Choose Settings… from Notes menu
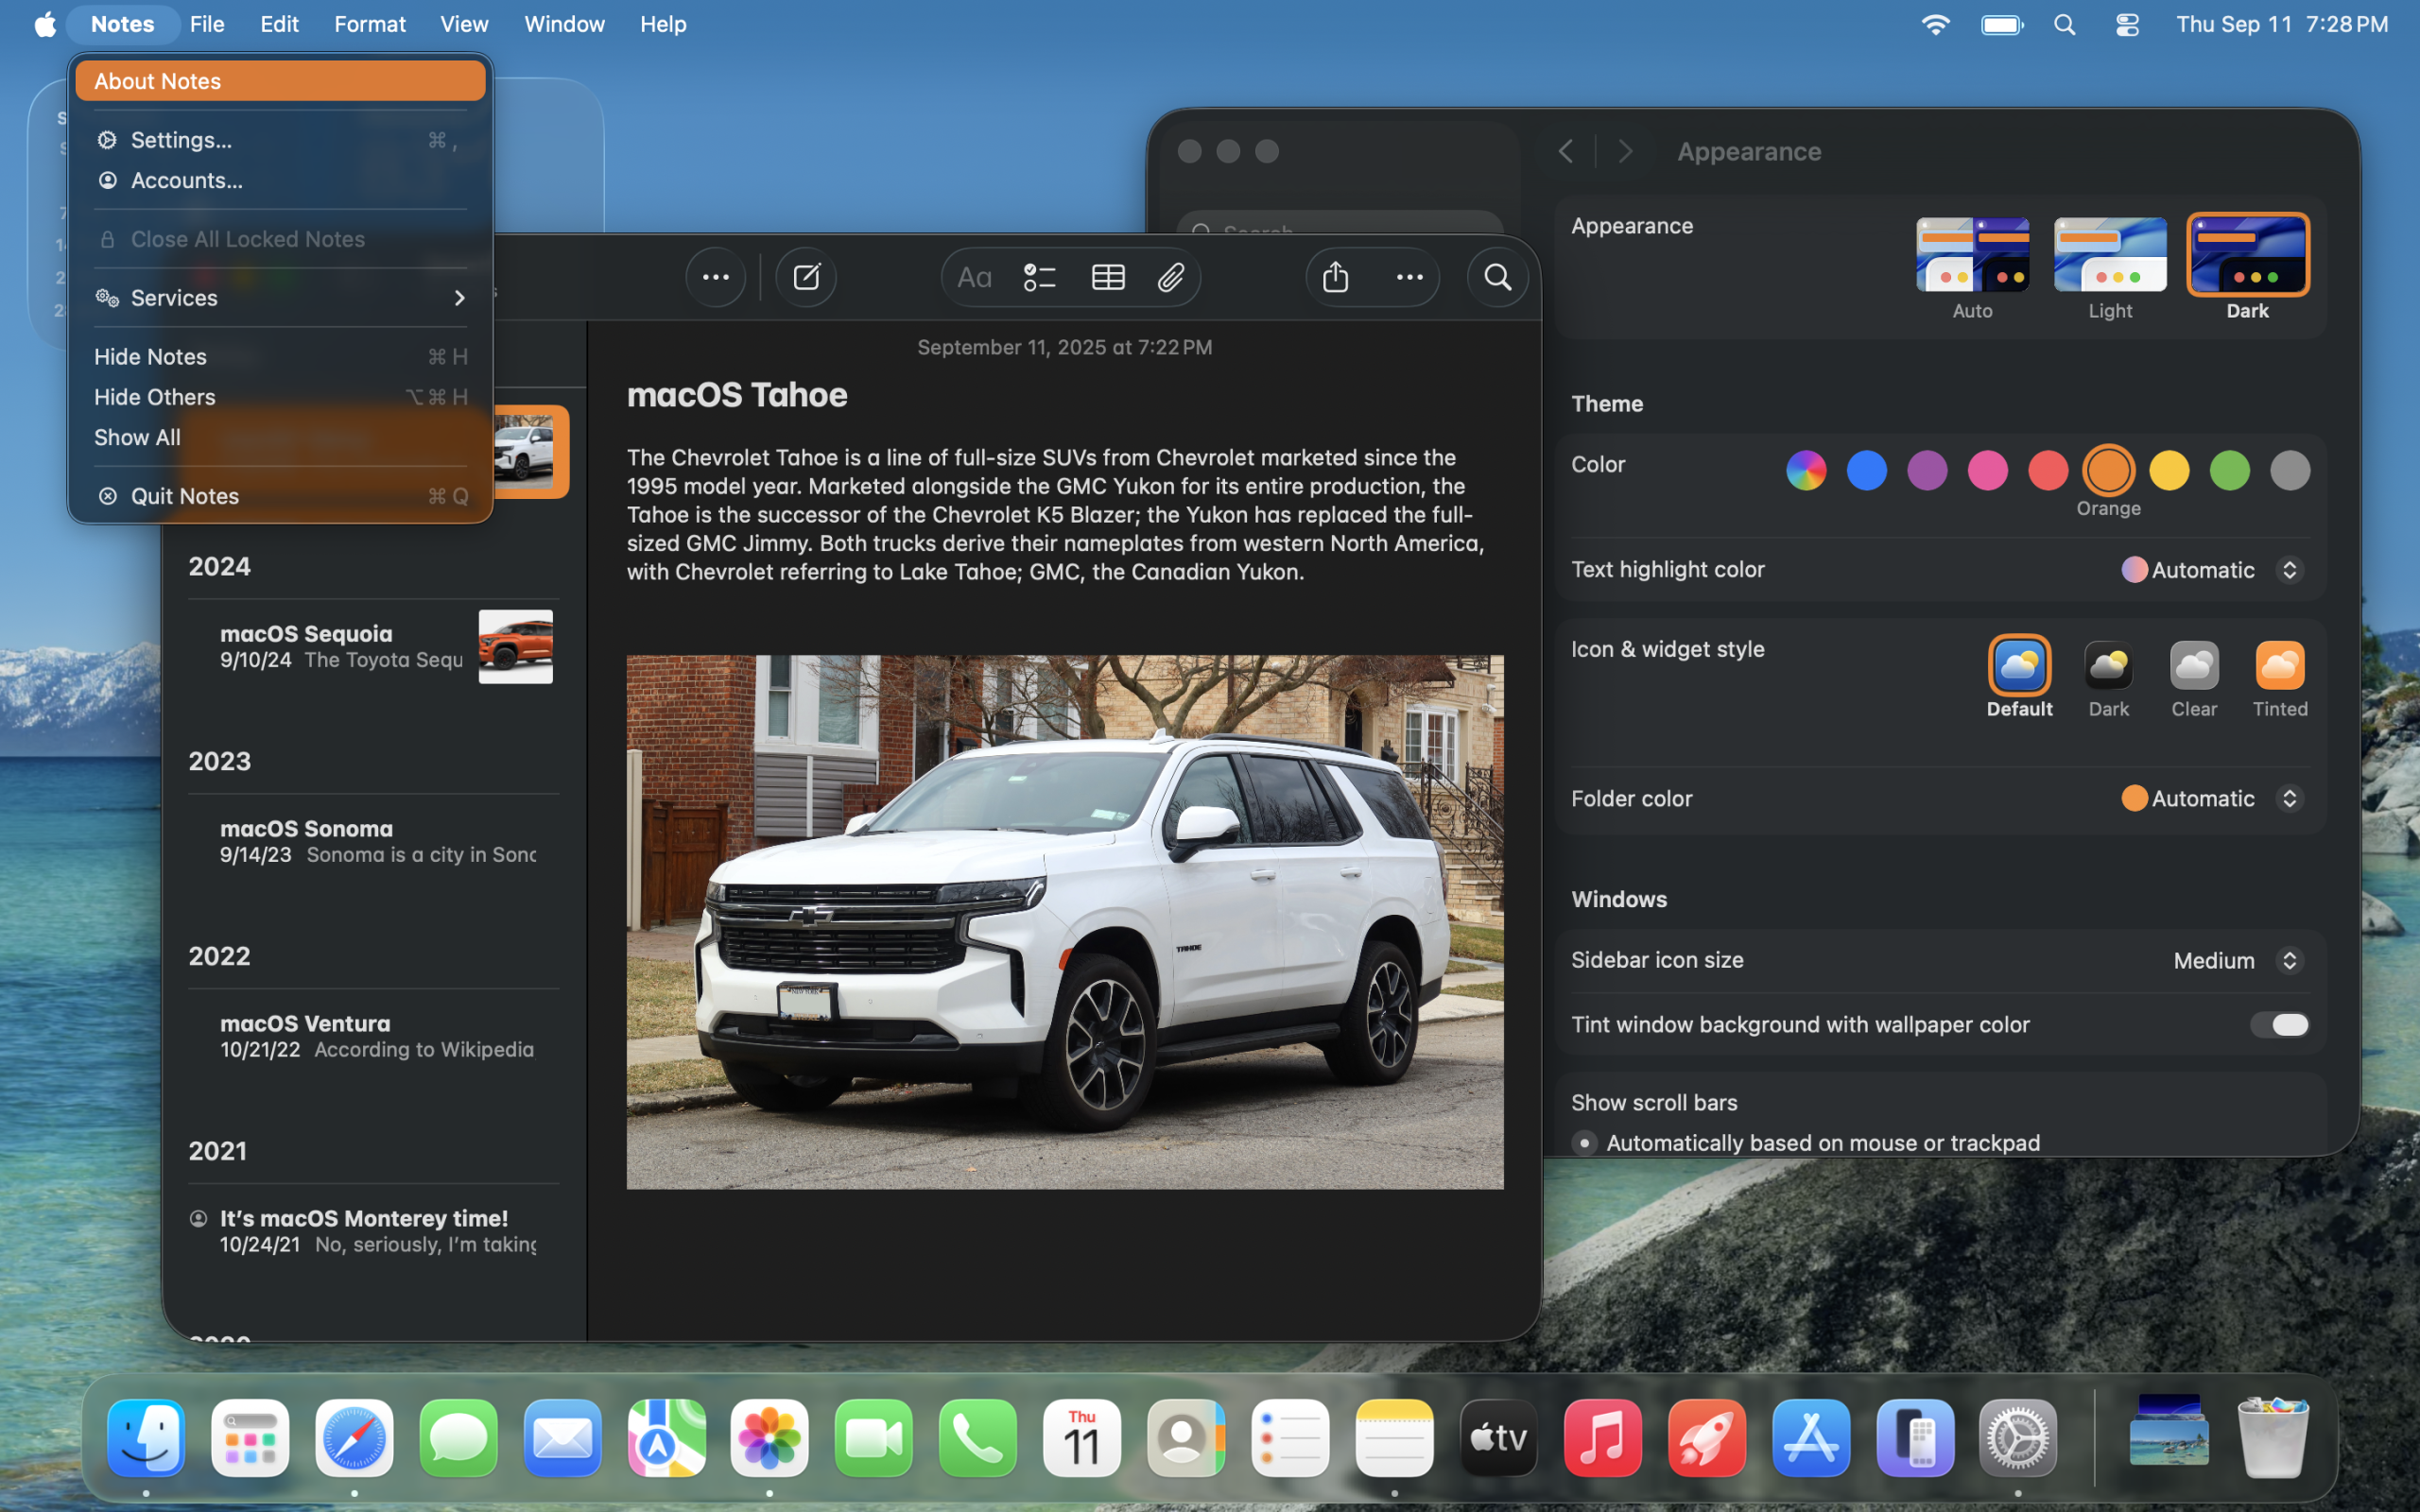This screenshot has width=2420, height=1512. [x=181, y=140]
